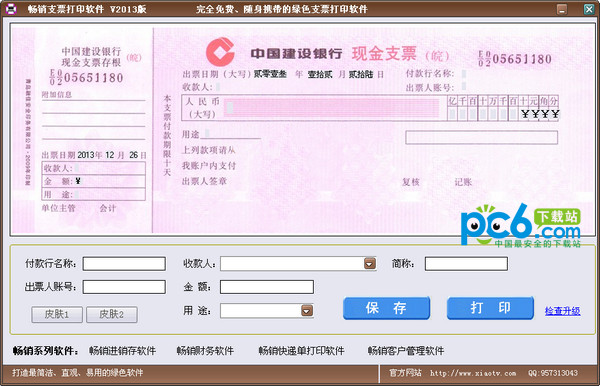Screen dimensions: 600x386
Task: Minimize the check printing window
Action: (x=562, y=9)
